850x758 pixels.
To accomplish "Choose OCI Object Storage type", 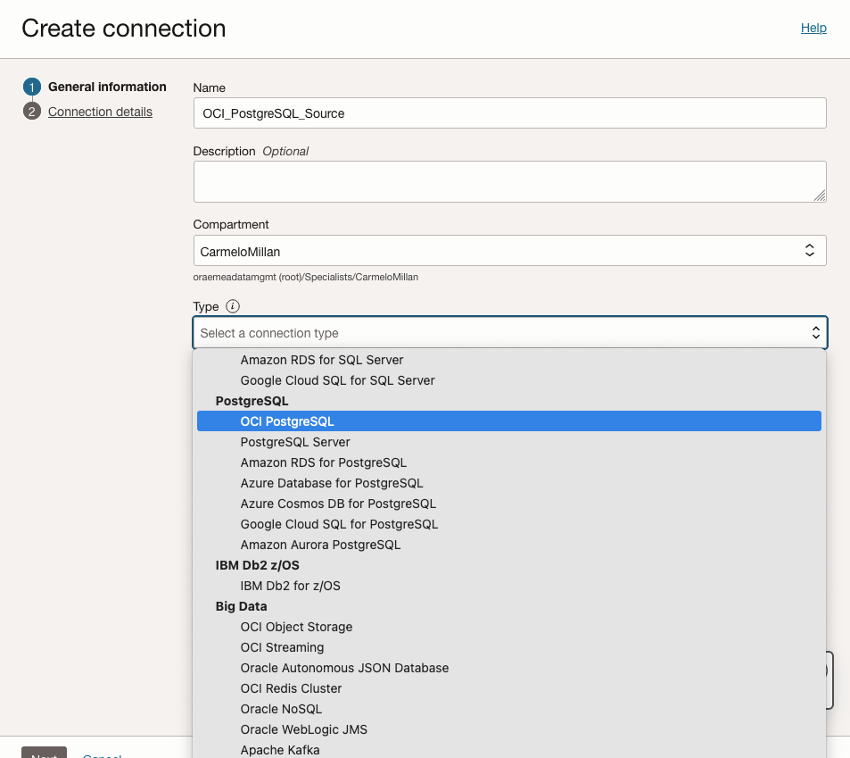I will pos(296,627).
